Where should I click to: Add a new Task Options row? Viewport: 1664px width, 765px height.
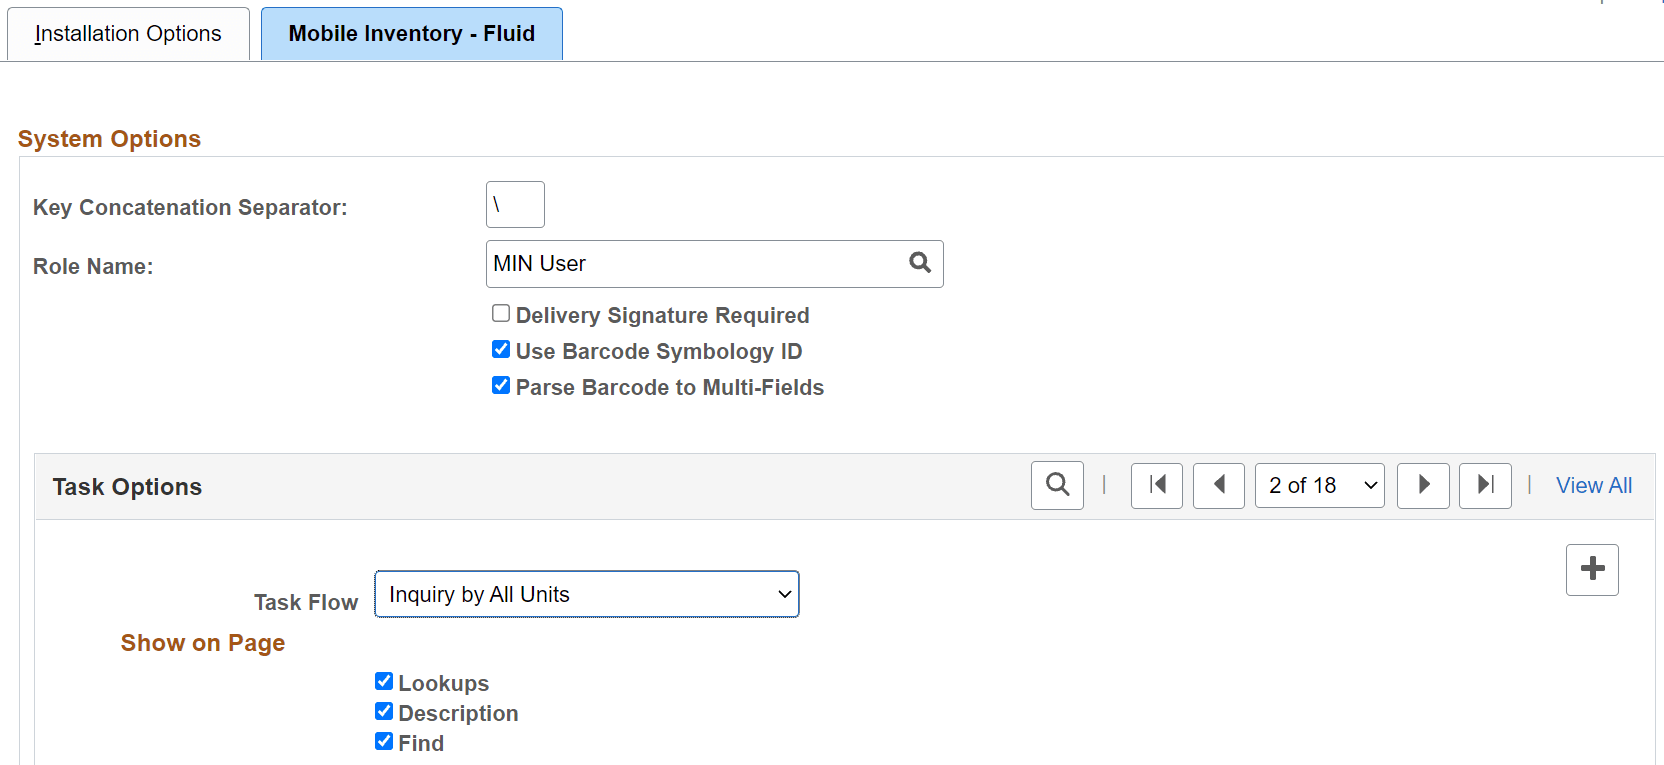(x=1592, y=569)
